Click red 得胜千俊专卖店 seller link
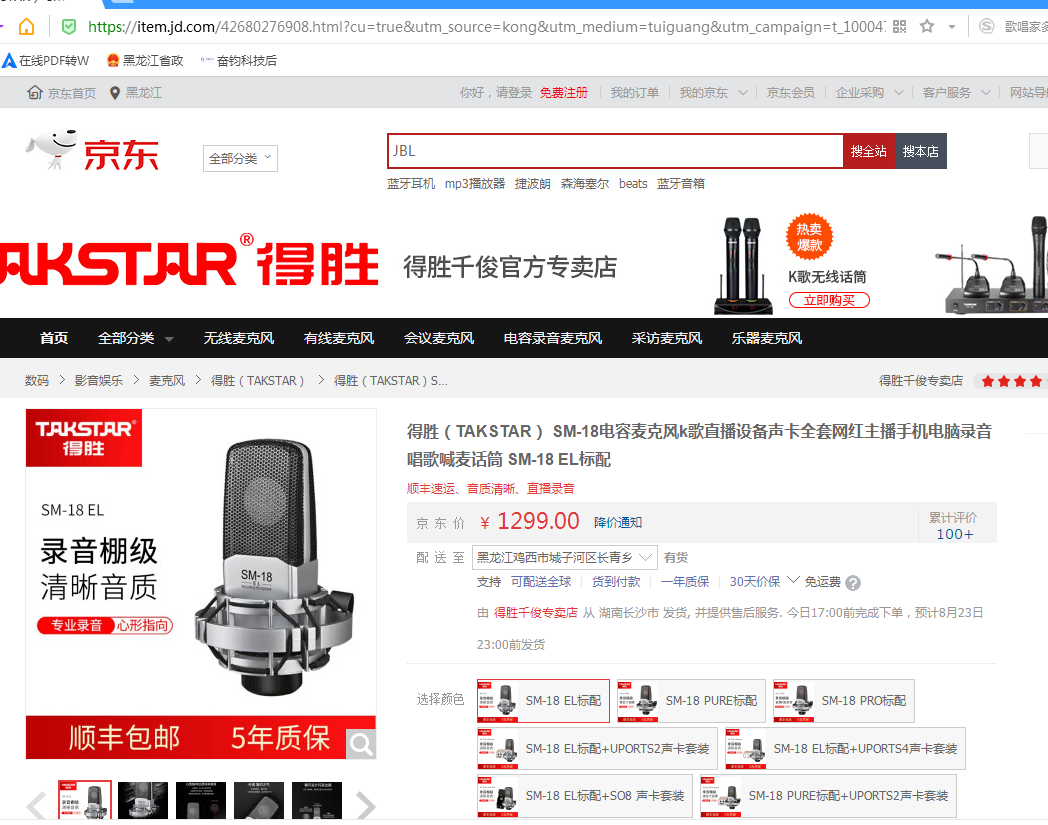Image resolution: width=1048 pixels, height=825 pixels. click(535, 612)
